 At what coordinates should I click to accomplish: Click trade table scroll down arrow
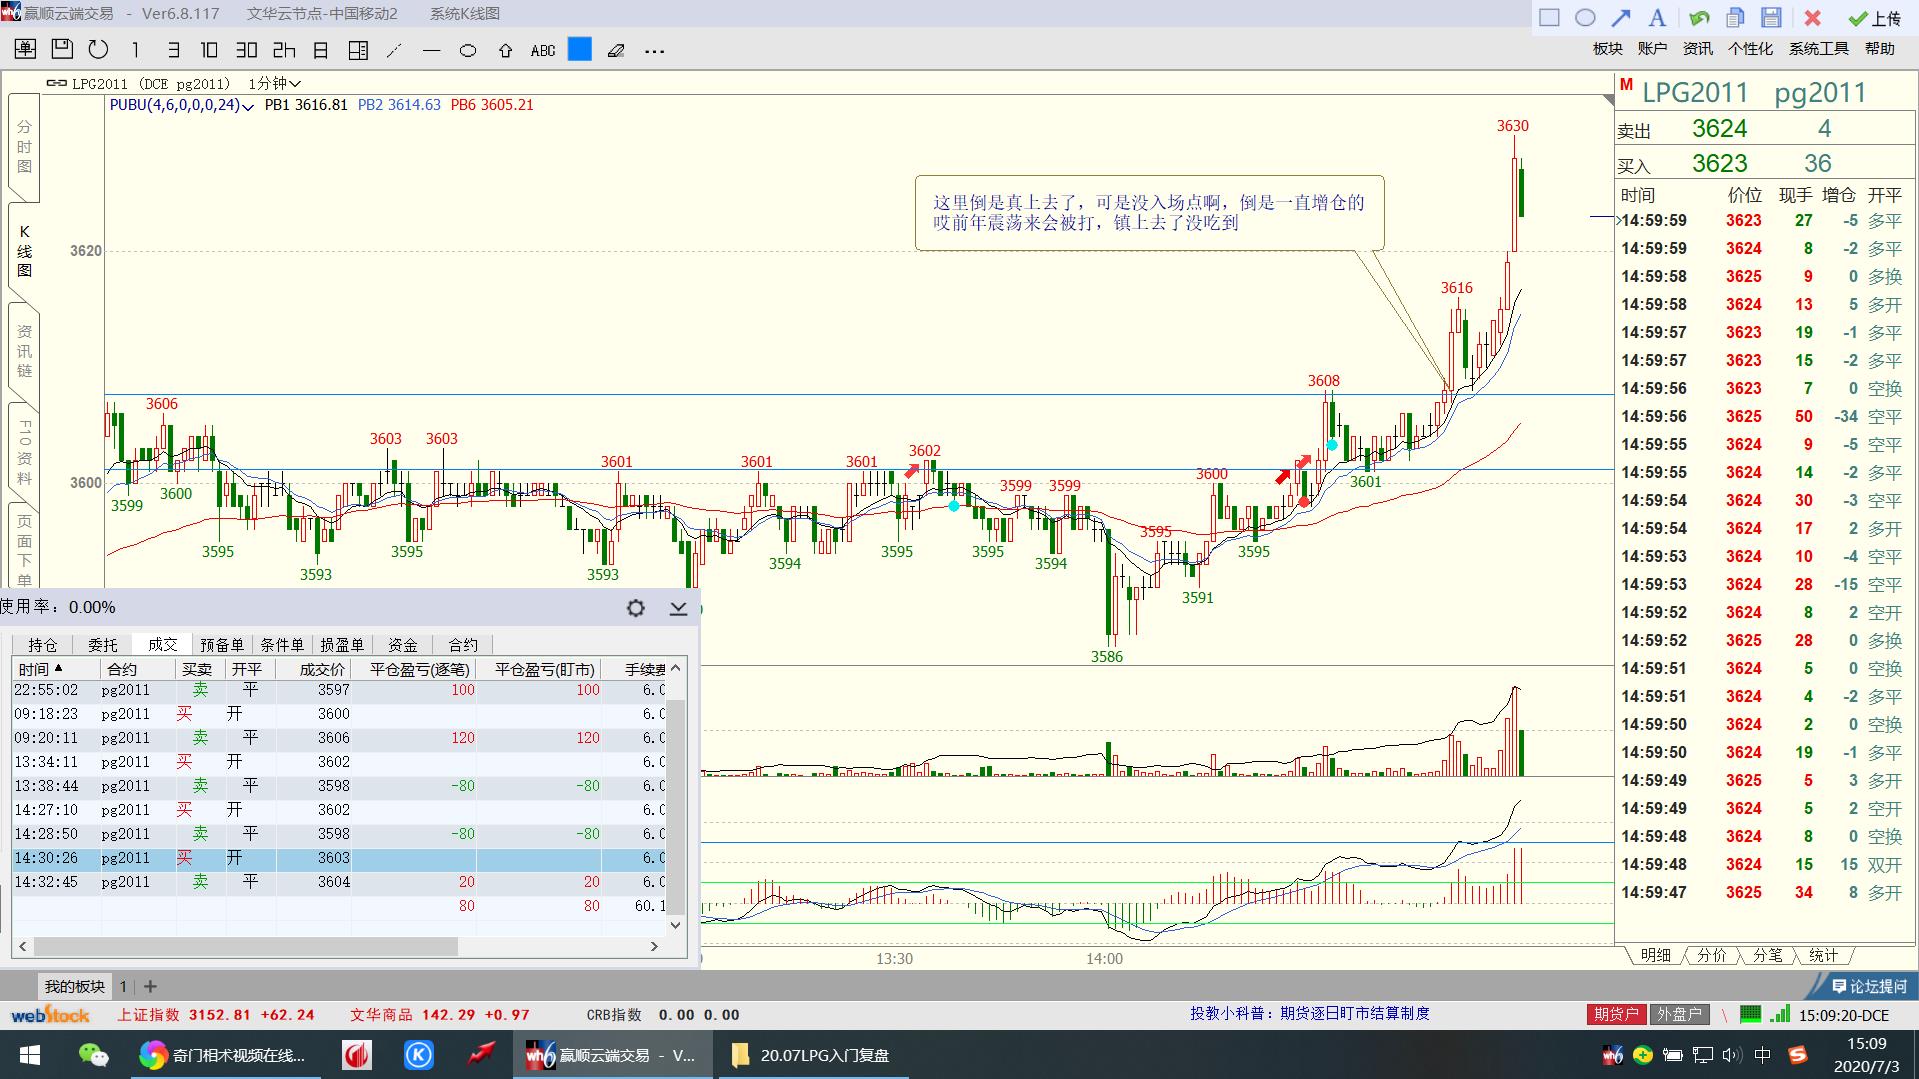pyautogui.click(x=676, y=925)
